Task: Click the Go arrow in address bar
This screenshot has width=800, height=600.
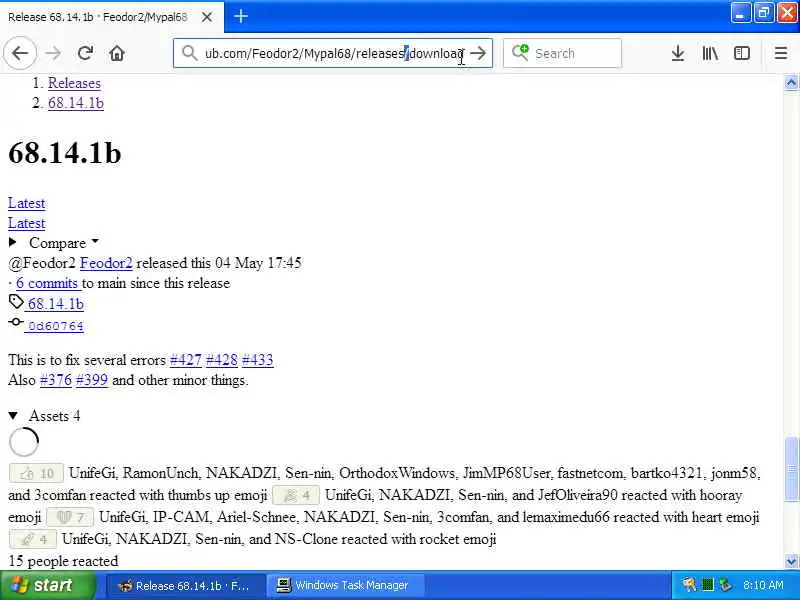Action: coord(478,53)
